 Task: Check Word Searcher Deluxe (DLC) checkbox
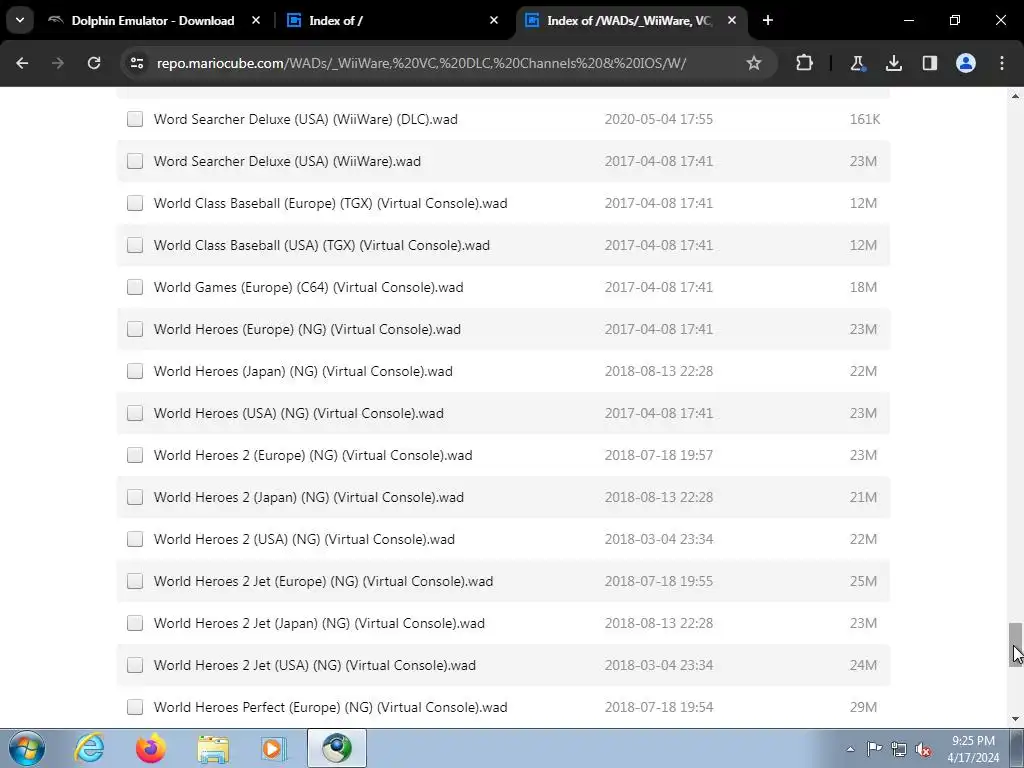pyautogui.click(x=135, y=119)
